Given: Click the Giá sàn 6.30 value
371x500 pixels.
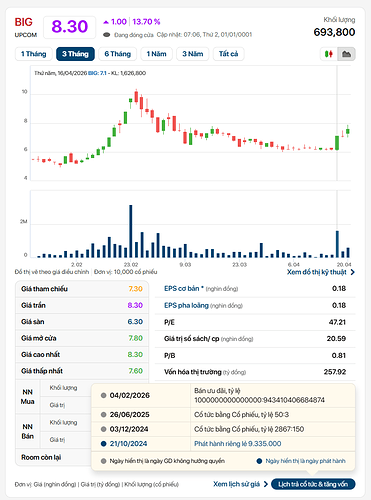Looking at the screenshot, I should 135,322.
